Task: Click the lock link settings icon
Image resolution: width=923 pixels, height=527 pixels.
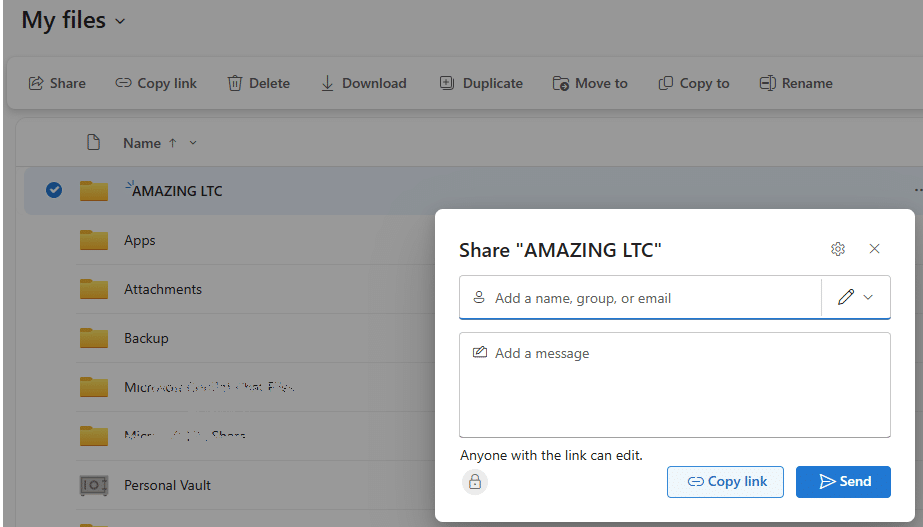Action: click(x=474, y=482)
